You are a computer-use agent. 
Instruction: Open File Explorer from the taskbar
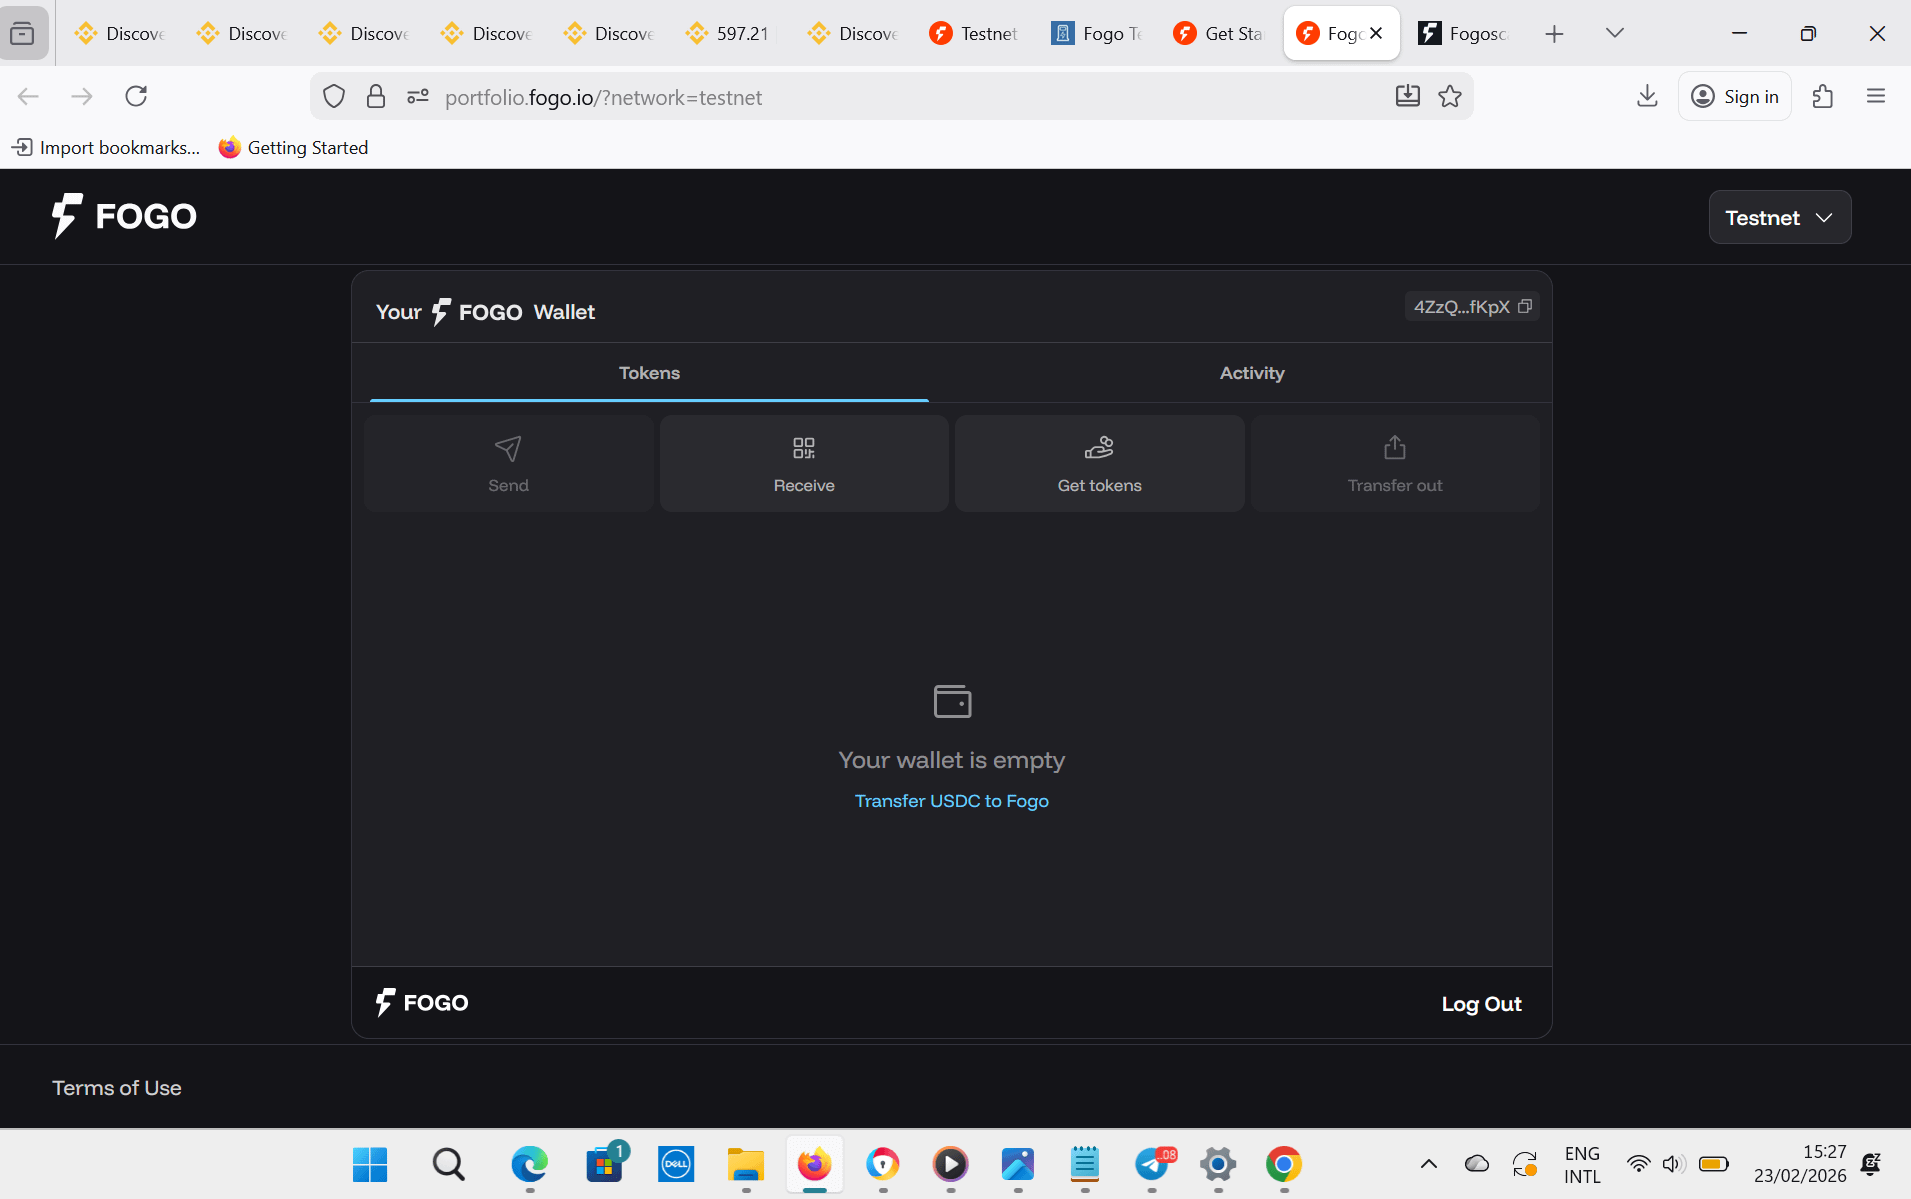[745, 1164]
